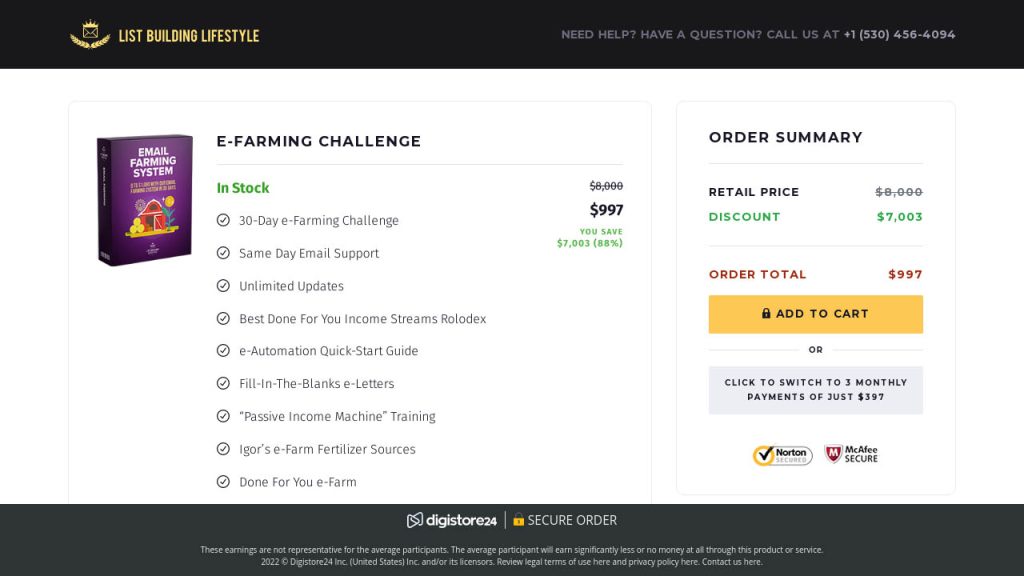Click the Email Farming System product box image

145,200
